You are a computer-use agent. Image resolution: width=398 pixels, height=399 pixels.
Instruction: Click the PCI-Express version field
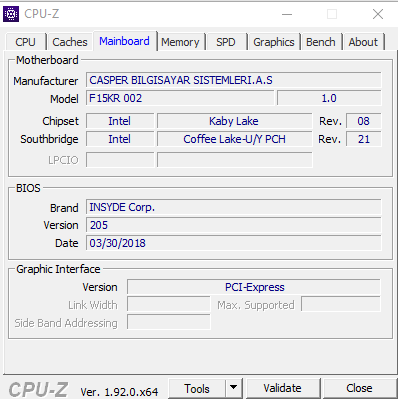click(x=254, y=287)
